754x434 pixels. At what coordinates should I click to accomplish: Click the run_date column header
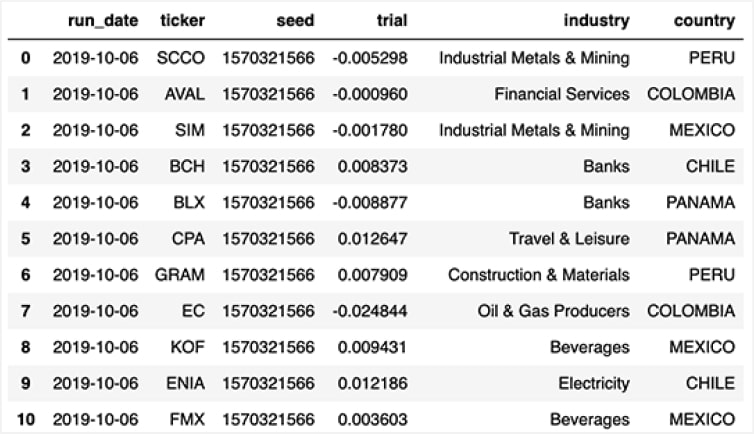point(102,20)
